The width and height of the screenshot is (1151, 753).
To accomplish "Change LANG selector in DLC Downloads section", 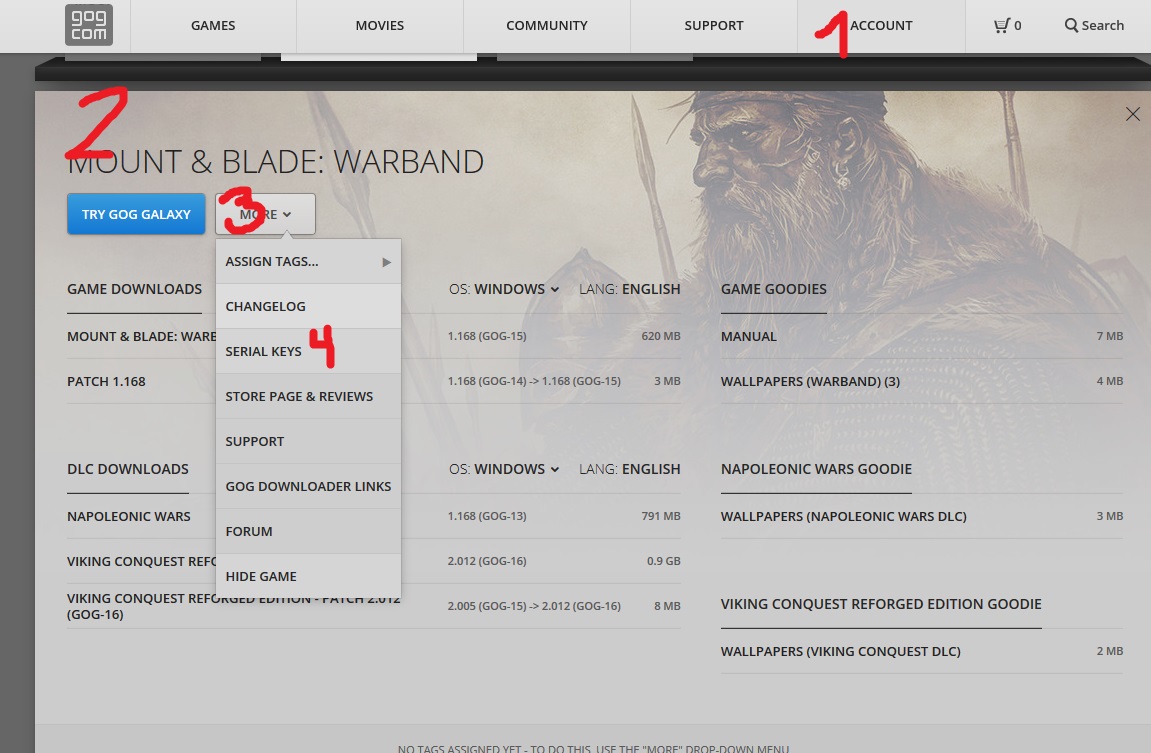I will click(x=630, y=469).
